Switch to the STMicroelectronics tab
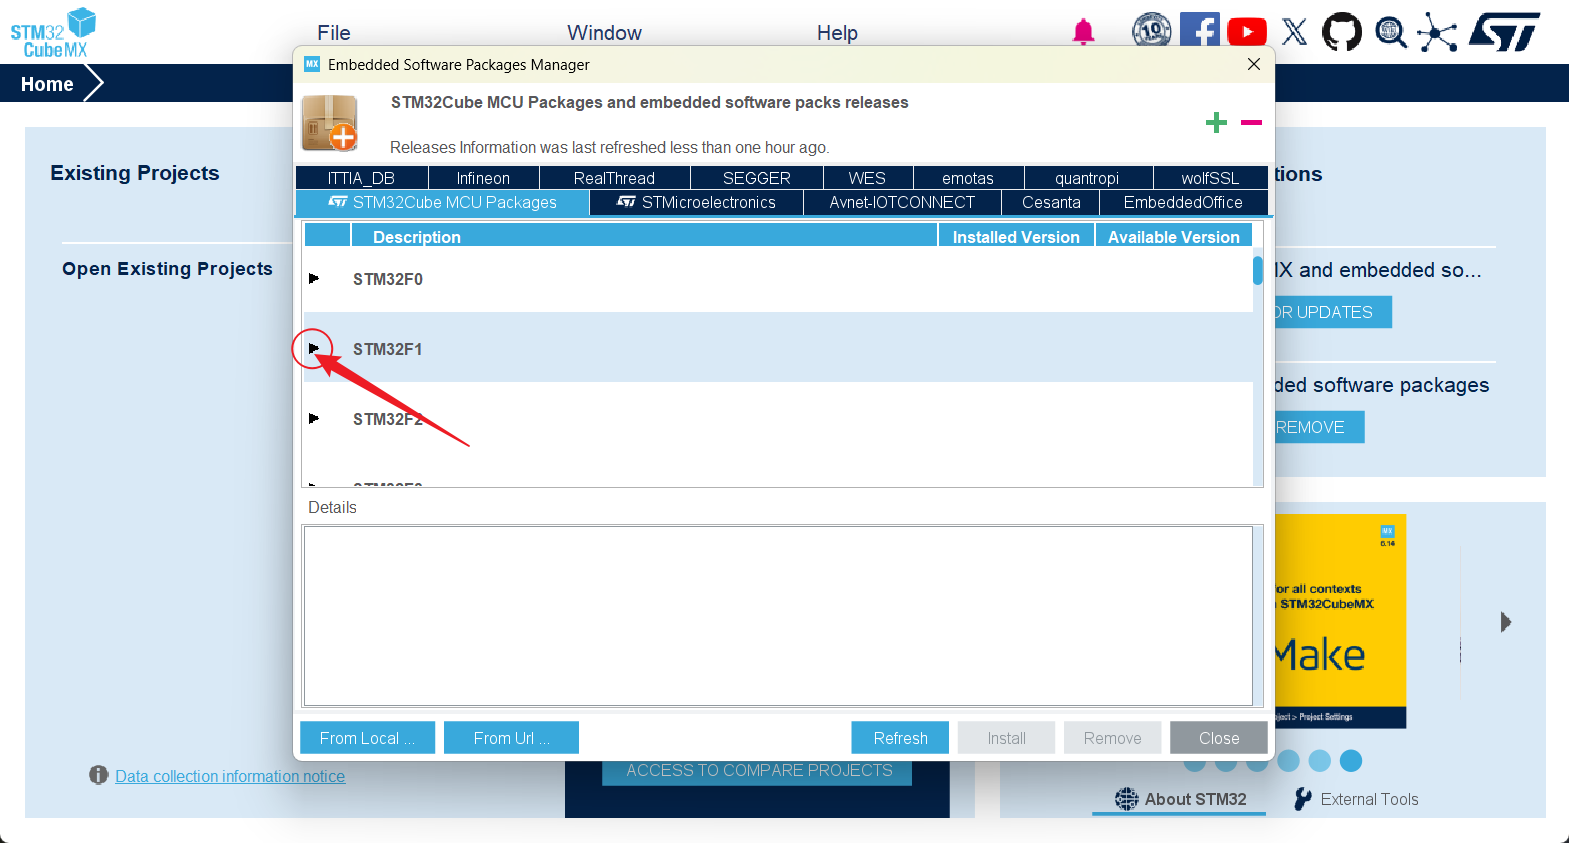The image size is (1569, 843). pos(697,202)
